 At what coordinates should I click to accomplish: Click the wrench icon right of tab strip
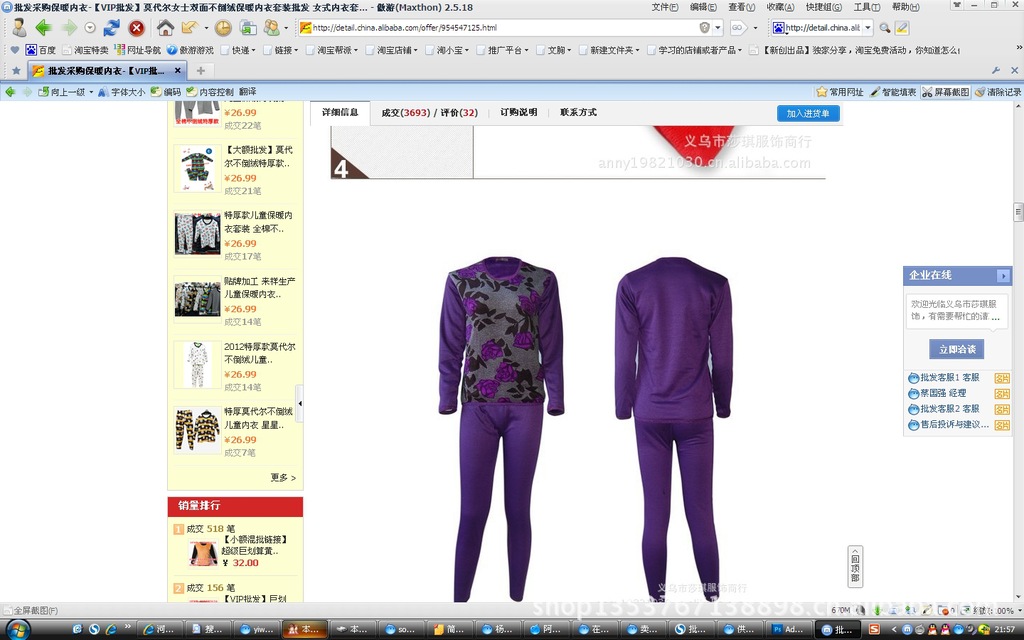pos(996,71)
